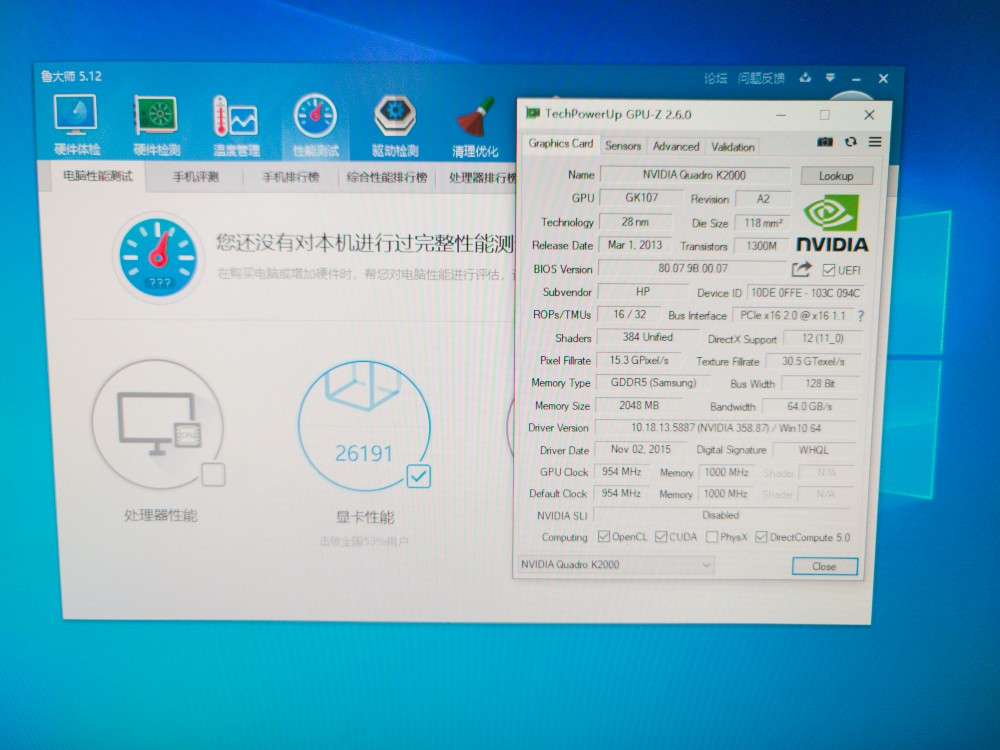Open the 驱动检测 driver detection icon
The width and height of the screenshot is (1000, 750).
tap(395, 126)
